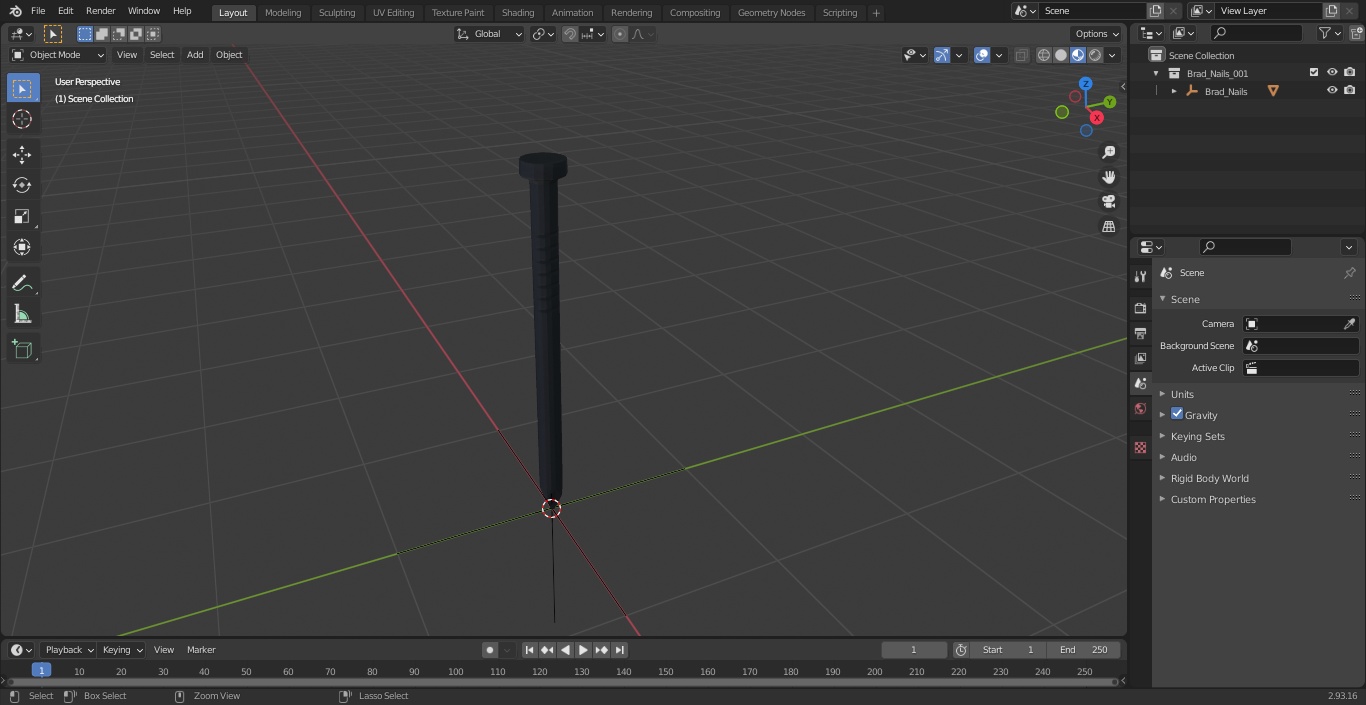Open the Output properties tab

(x=1140, y=333)
